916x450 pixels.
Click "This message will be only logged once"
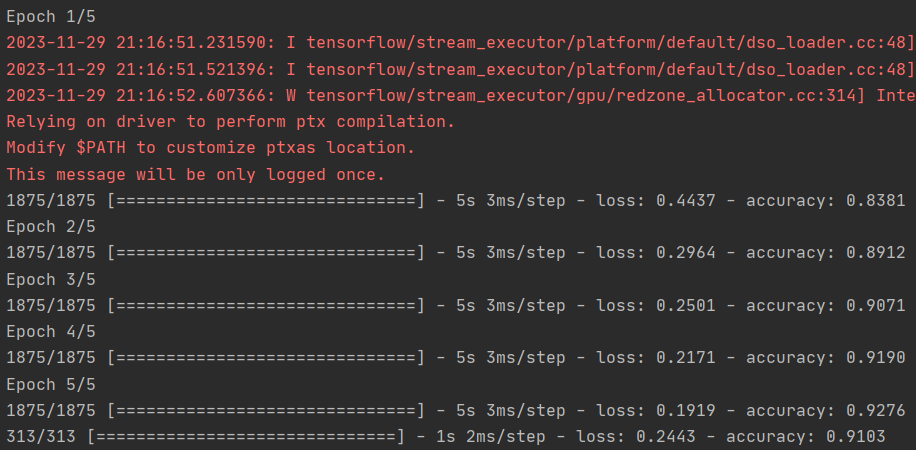pos(195,174)
